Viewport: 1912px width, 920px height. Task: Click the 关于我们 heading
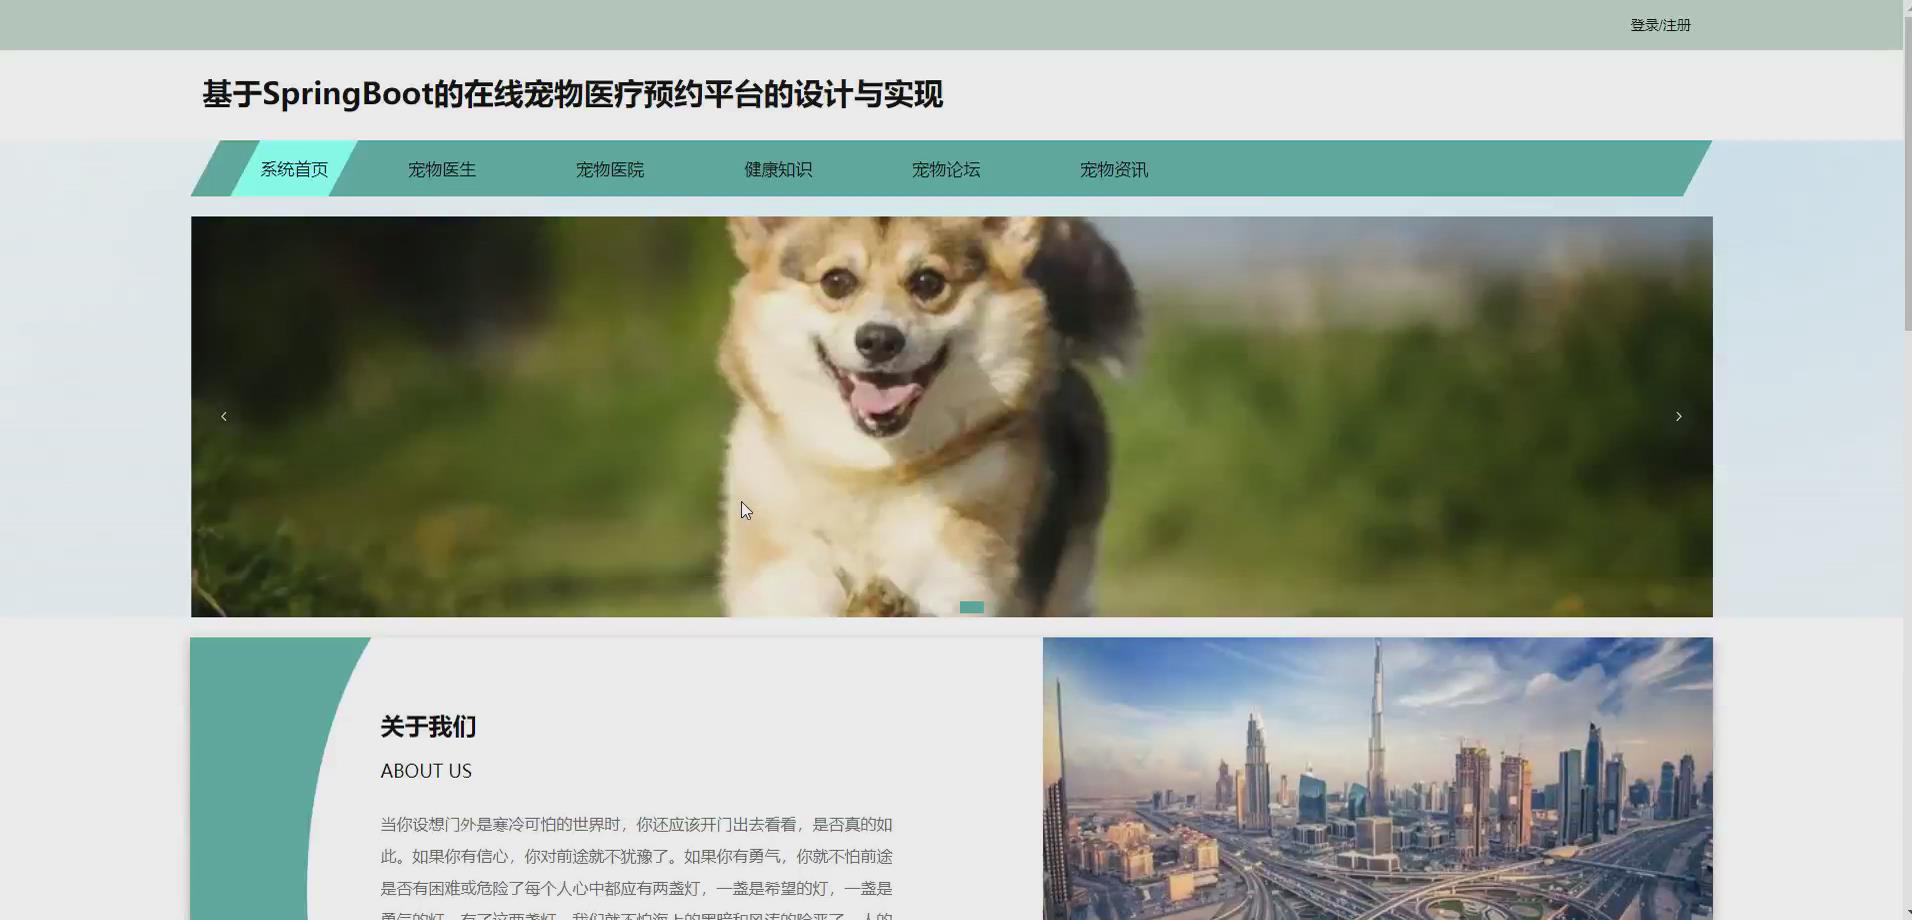pos(427,727)
